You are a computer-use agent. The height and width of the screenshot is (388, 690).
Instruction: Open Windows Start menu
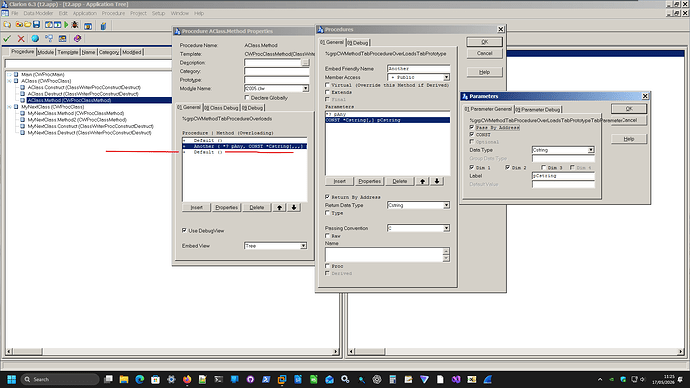(x=11, y=379)
